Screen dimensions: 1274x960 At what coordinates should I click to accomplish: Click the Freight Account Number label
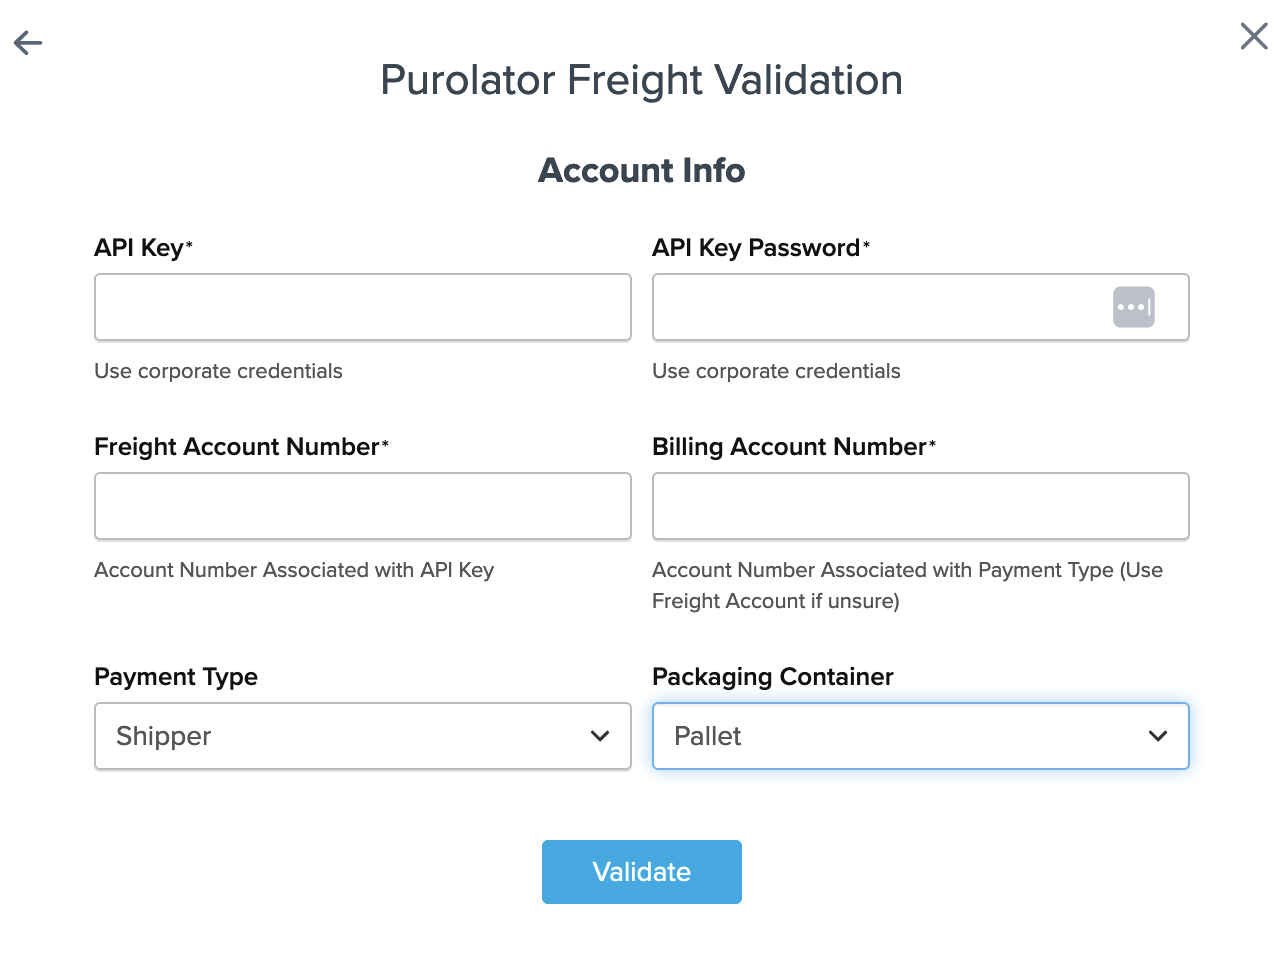click(x=237, y=447)
